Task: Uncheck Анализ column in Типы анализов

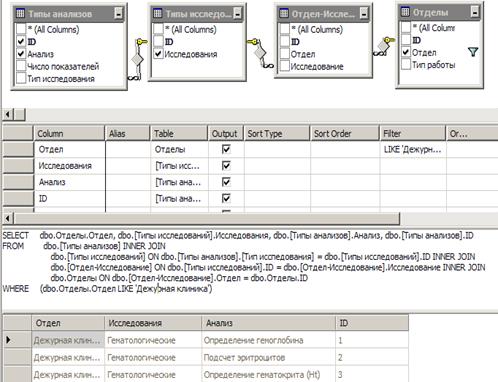Action: 21,54
